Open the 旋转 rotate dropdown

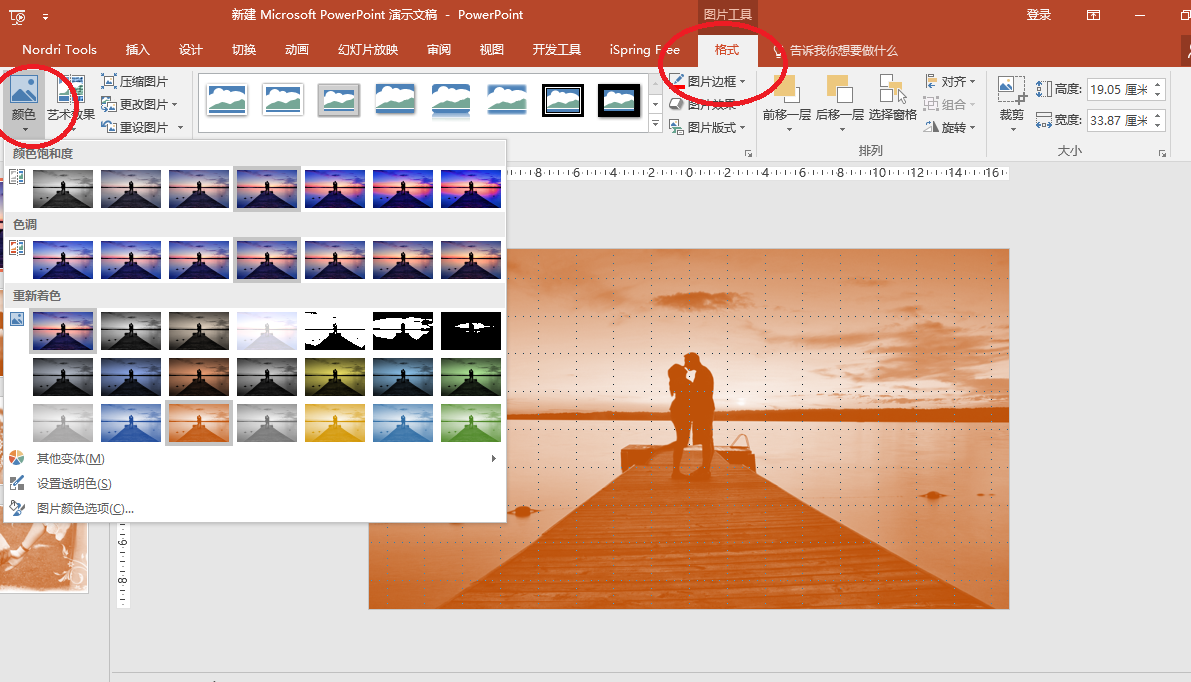pyautogui.click(x=950, y=127)
